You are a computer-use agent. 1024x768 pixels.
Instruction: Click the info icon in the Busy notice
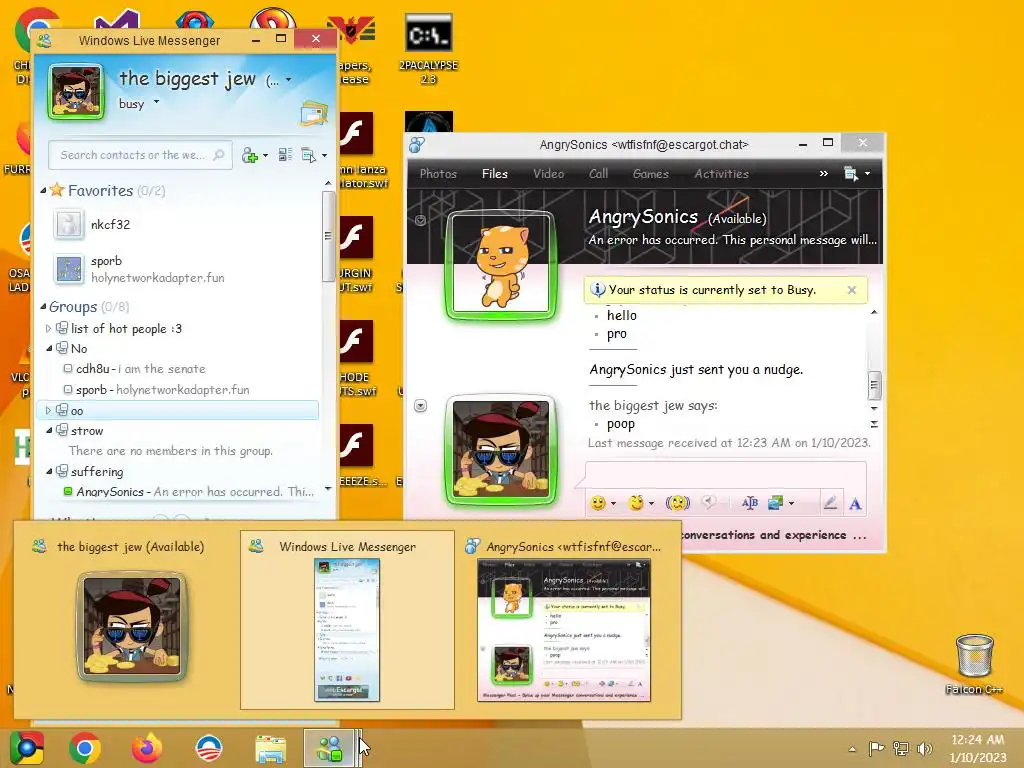pyautogui.click(x=597, y=289)
